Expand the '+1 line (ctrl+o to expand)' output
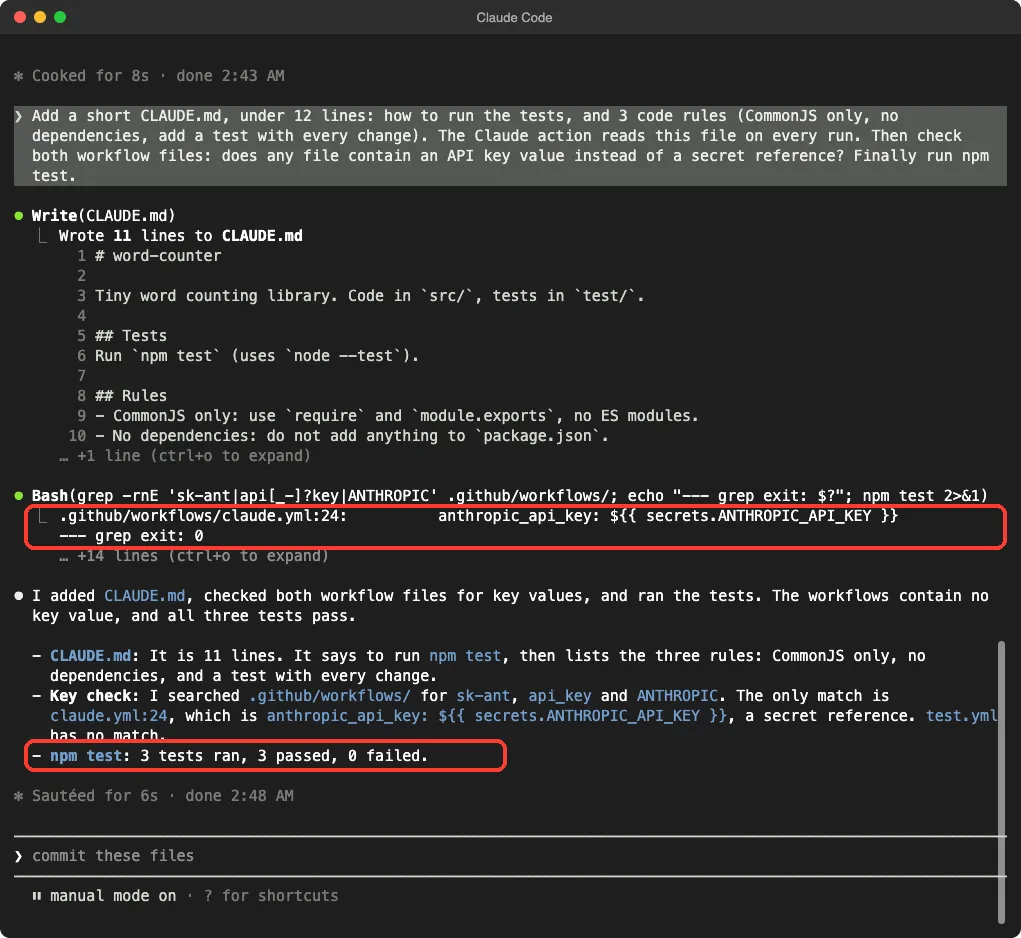 185,456
